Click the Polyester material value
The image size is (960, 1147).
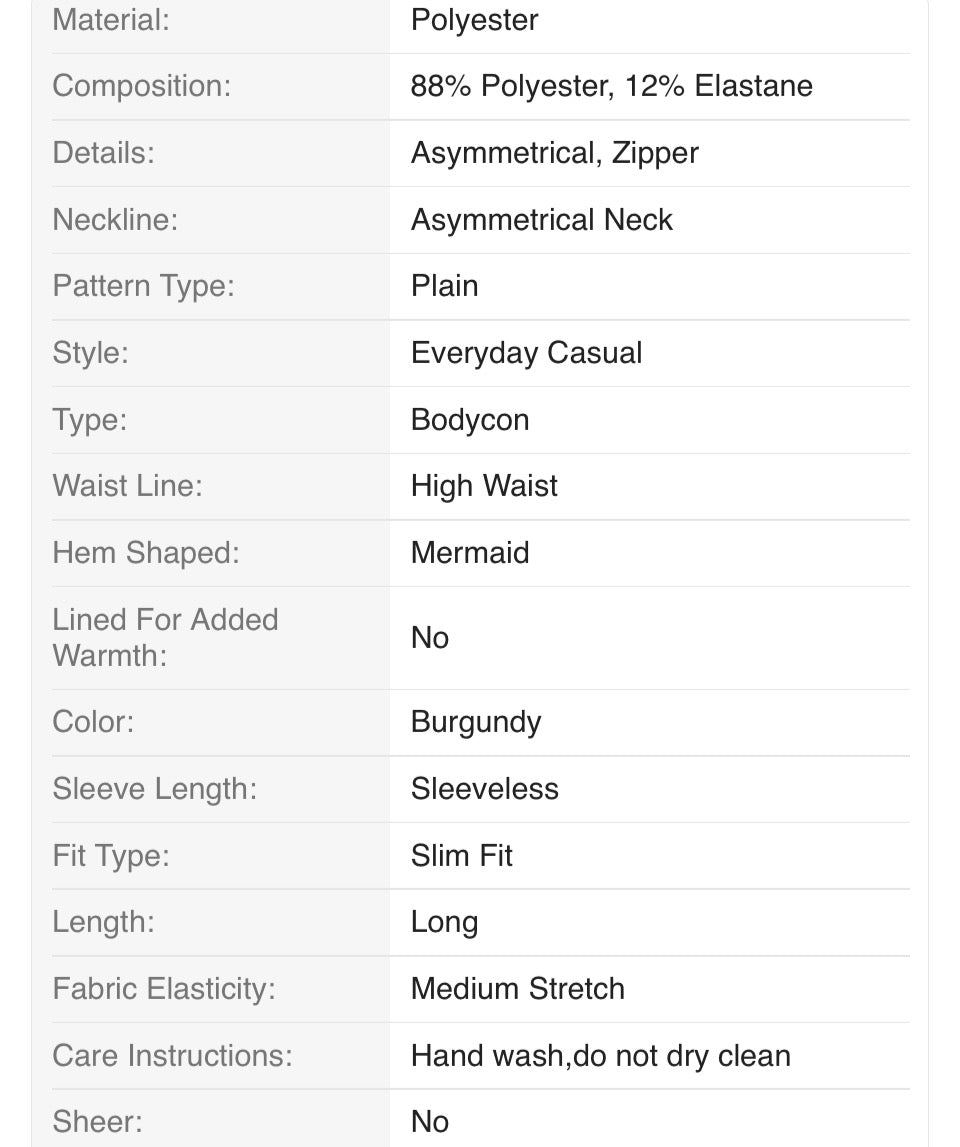point(474,20)
